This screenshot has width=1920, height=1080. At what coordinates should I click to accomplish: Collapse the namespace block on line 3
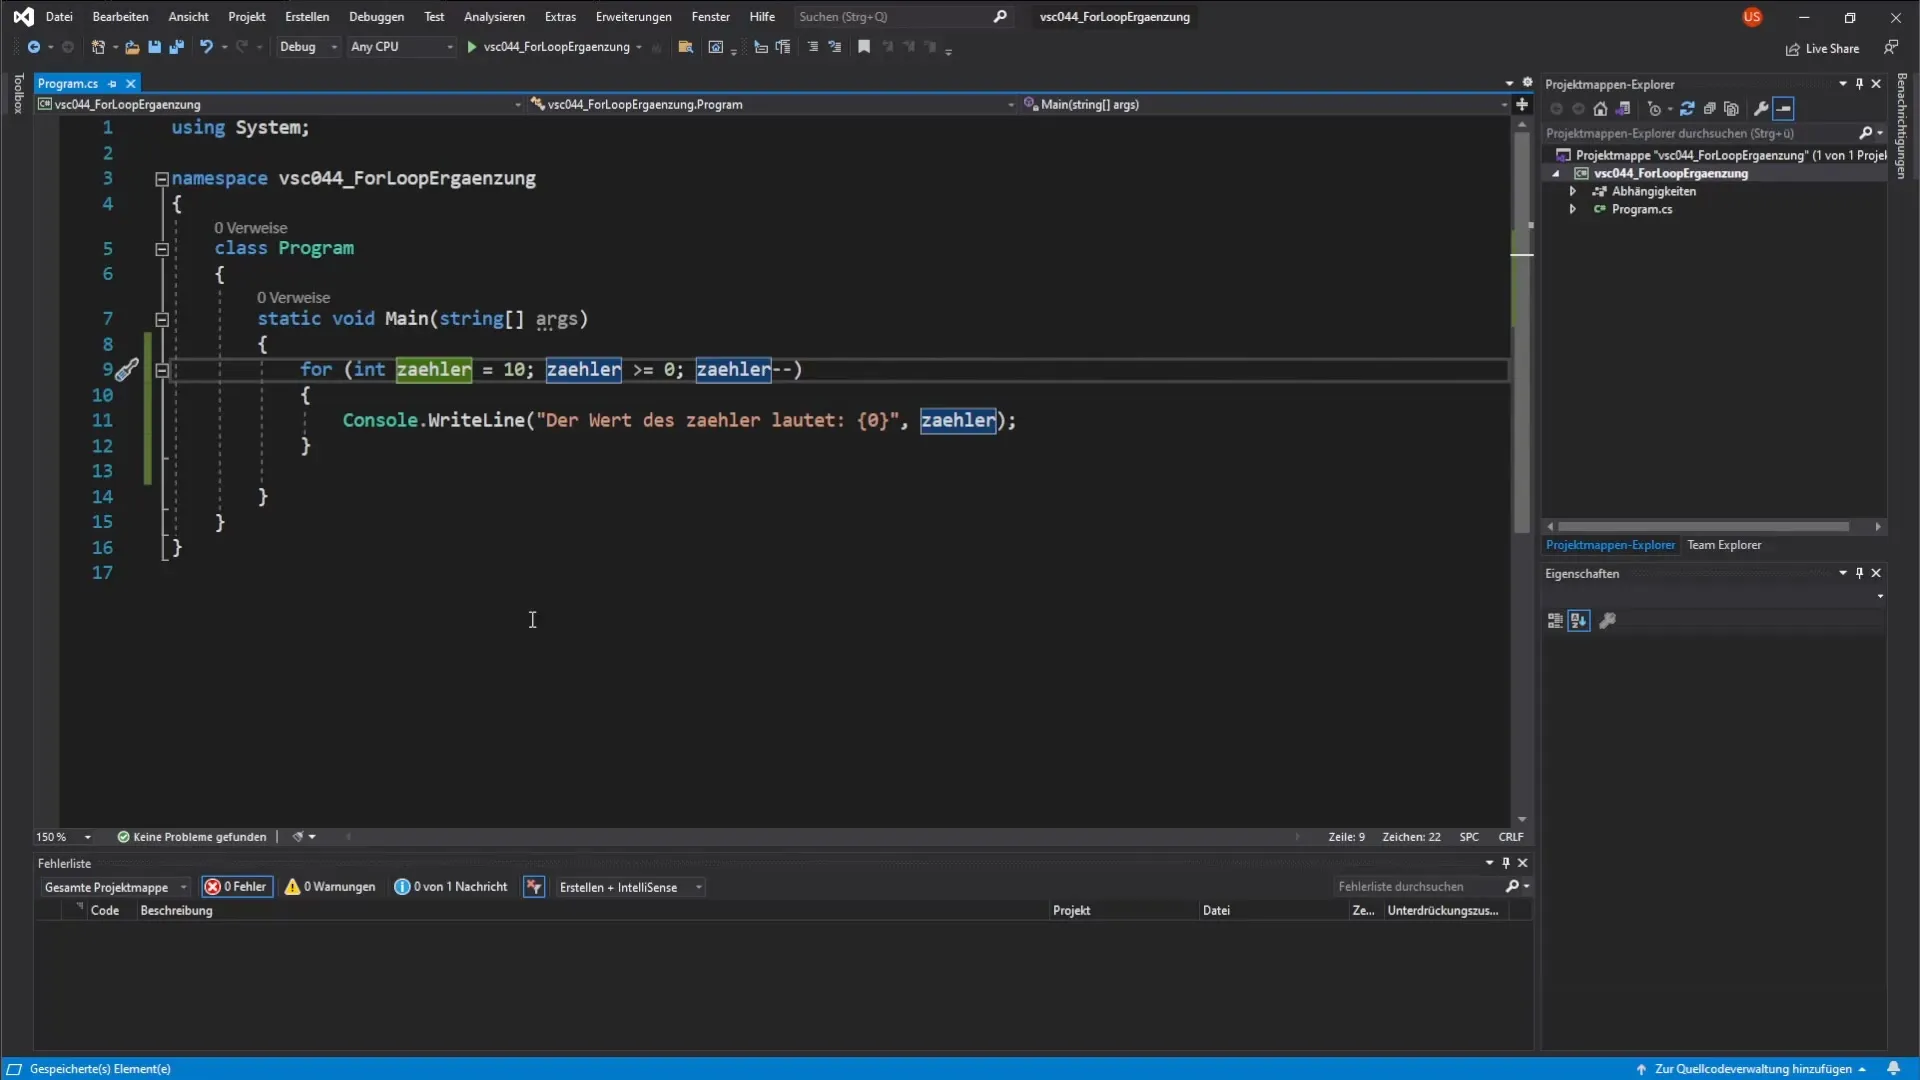tap(161, 179)
